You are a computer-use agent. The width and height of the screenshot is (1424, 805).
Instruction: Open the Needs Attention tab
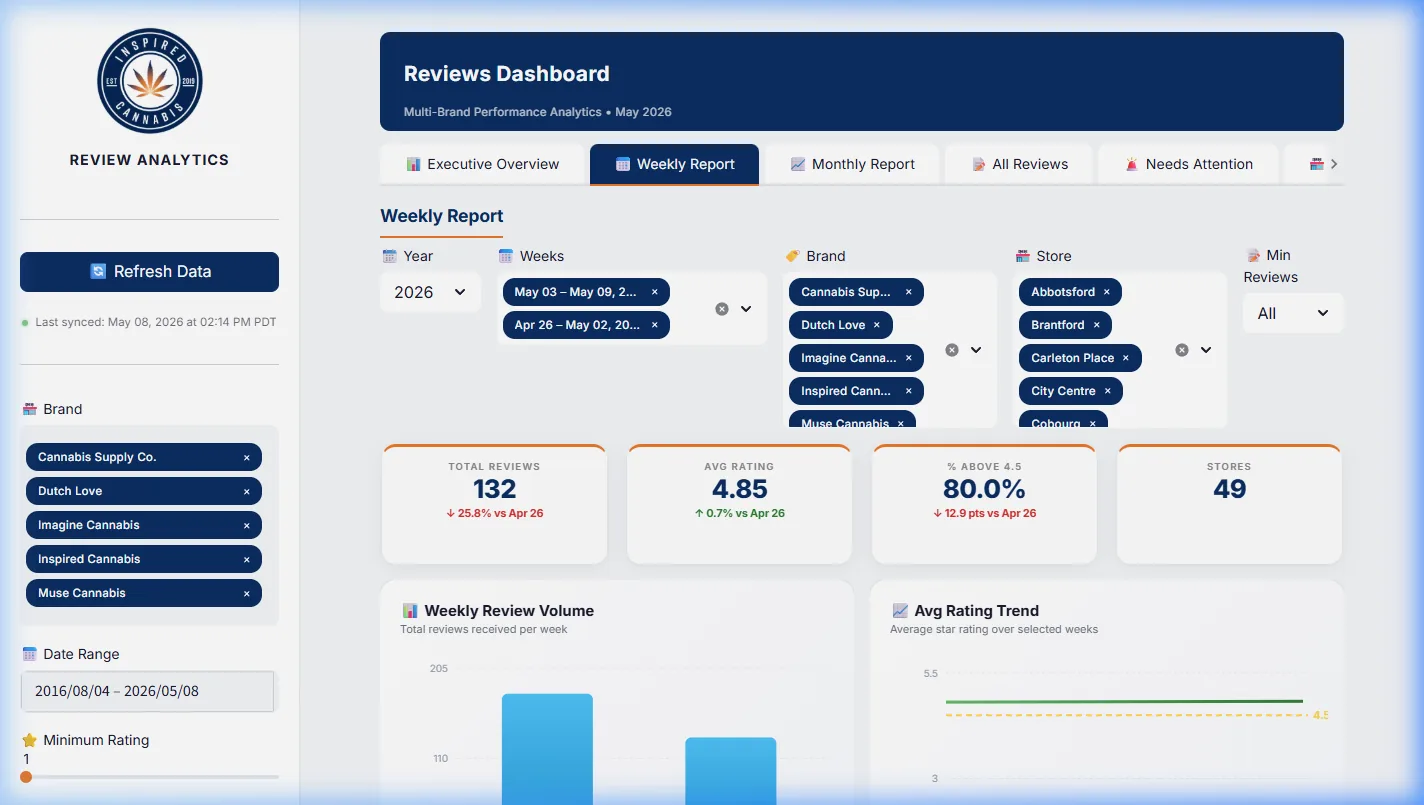[1189, 164]
